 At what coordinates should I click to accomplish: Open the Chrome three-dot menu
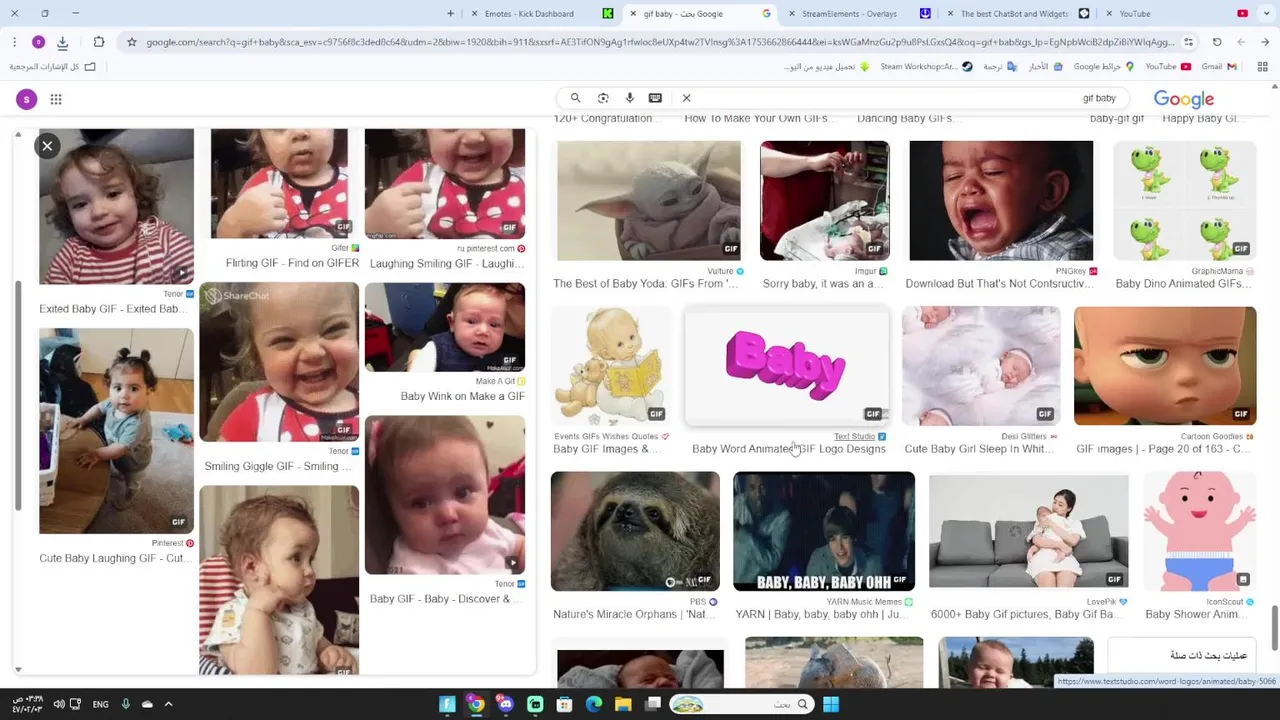(x=14, y=42)
